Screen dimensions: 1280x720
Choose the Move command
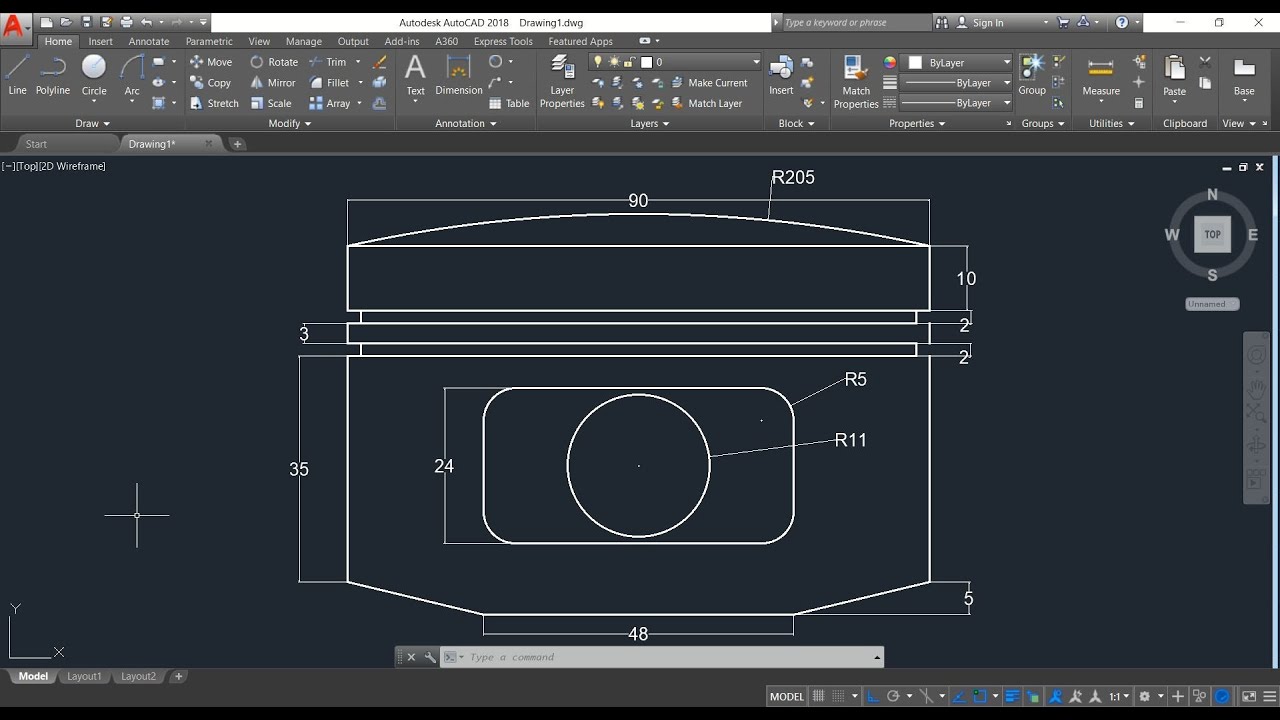[211, 62]
